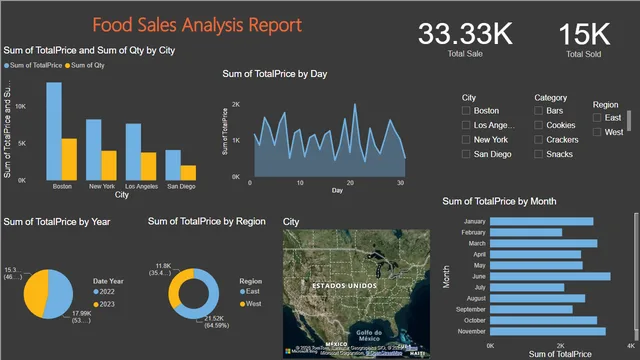Click the Month chart vertical scrollbar
The image size is (640, 360).
click(x=636, y=276)
